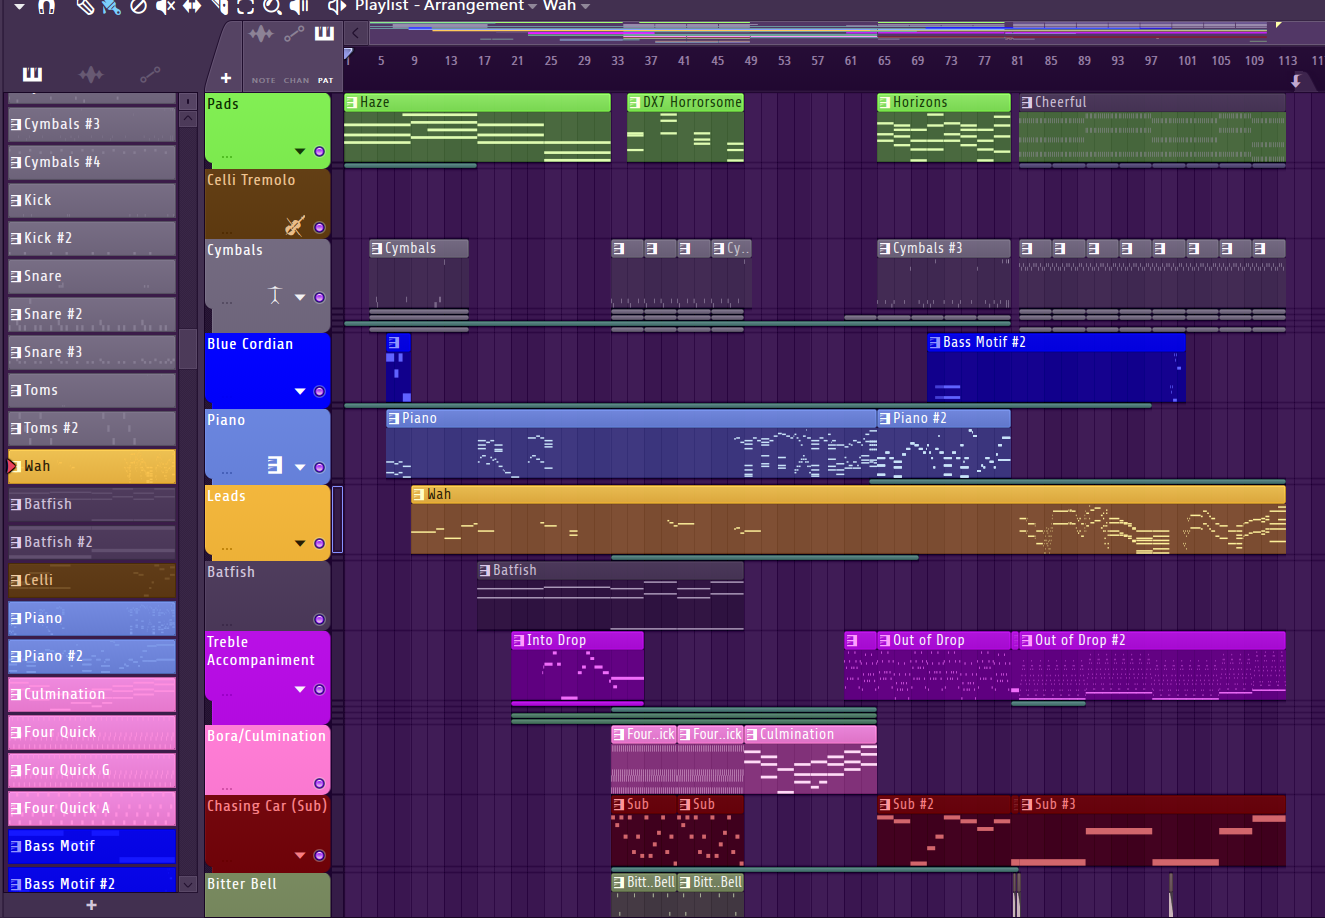Select the Mute tool with speaker icon
The height and width of the screenshot is (918, 1325).
[165, 6]
